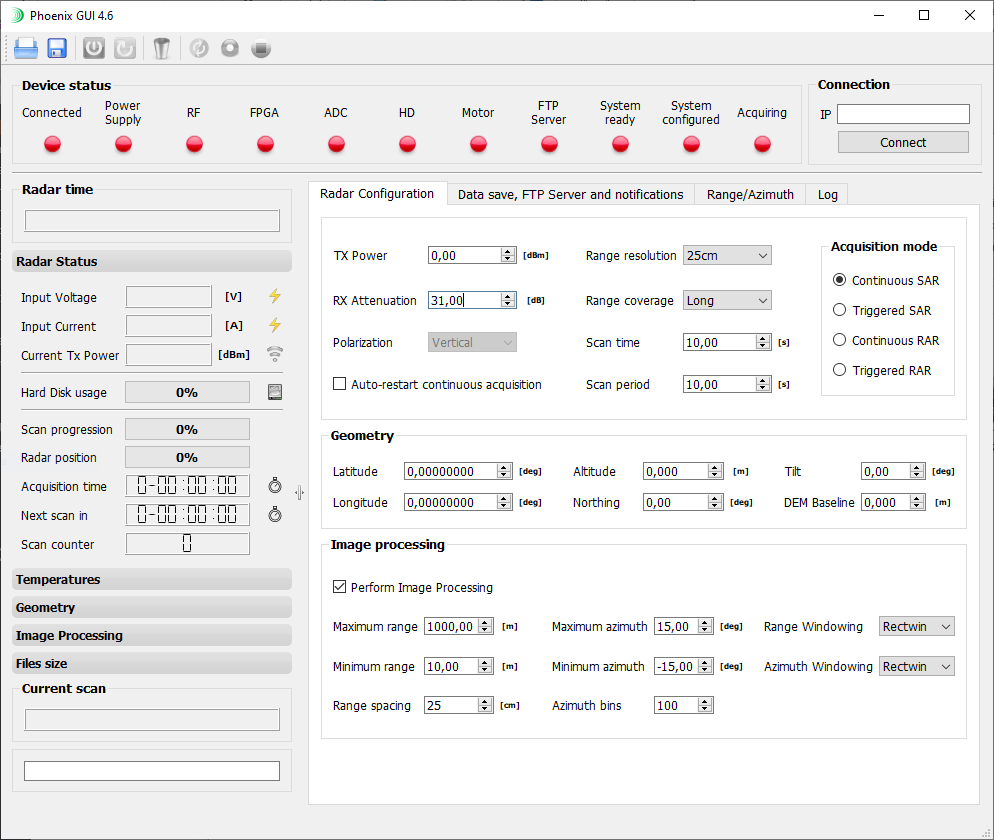Open the Range resolution dropdown
The width and height of the screenshot is (994, 840).
727,255
